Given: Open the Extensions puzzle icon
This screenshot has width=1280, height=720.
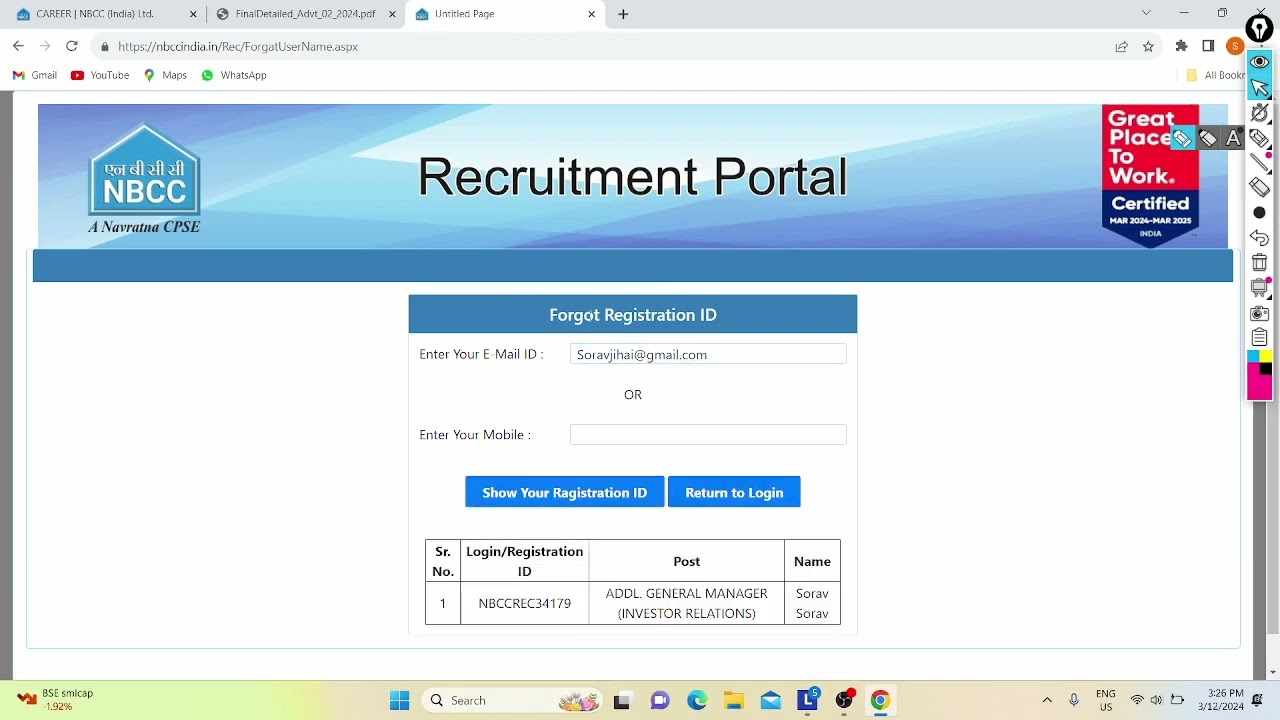Looking at the screenshot, I should click(1181, 46).
